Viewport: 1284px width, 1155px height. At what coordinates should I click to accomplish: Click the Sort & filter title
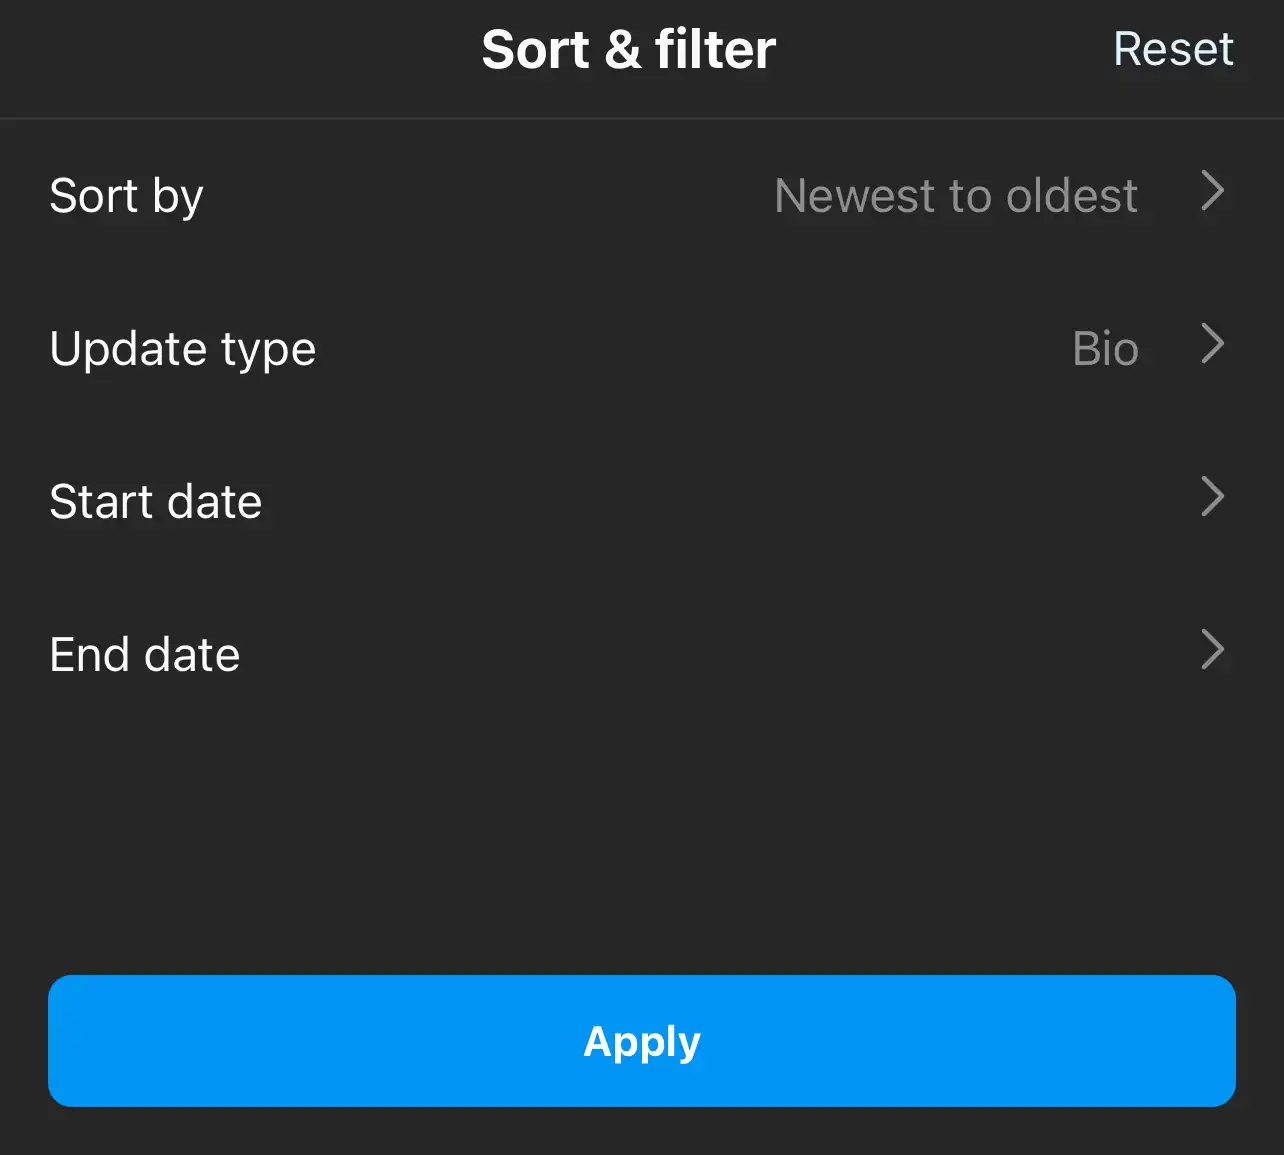point(629,49)
